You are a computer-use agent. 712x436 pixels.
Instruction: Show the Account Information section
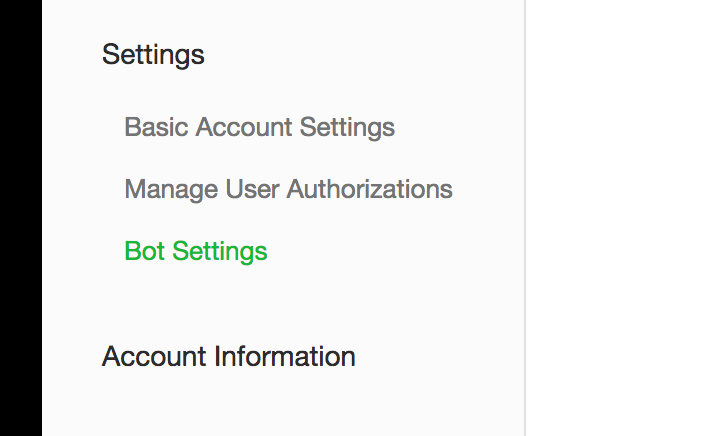(228, 356)
